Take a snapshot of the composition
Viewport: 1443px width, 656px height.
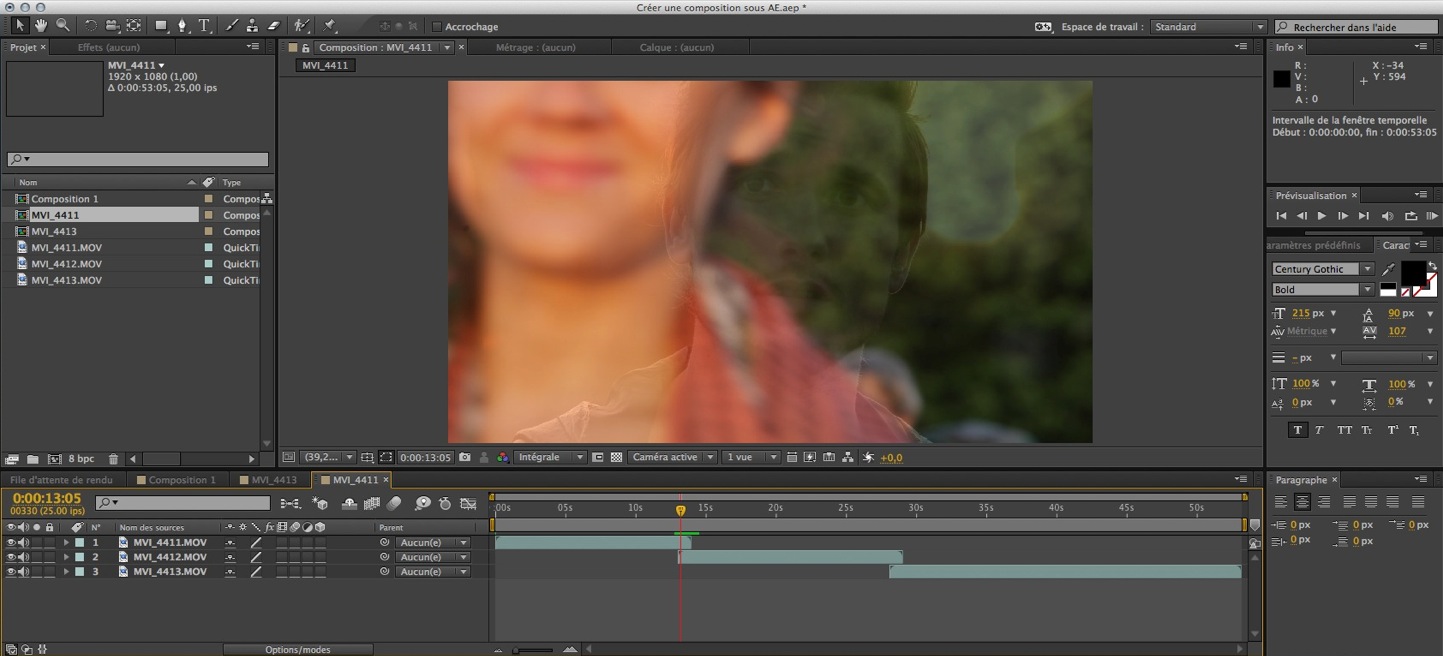pyautogui.click(x=463, y=456)
